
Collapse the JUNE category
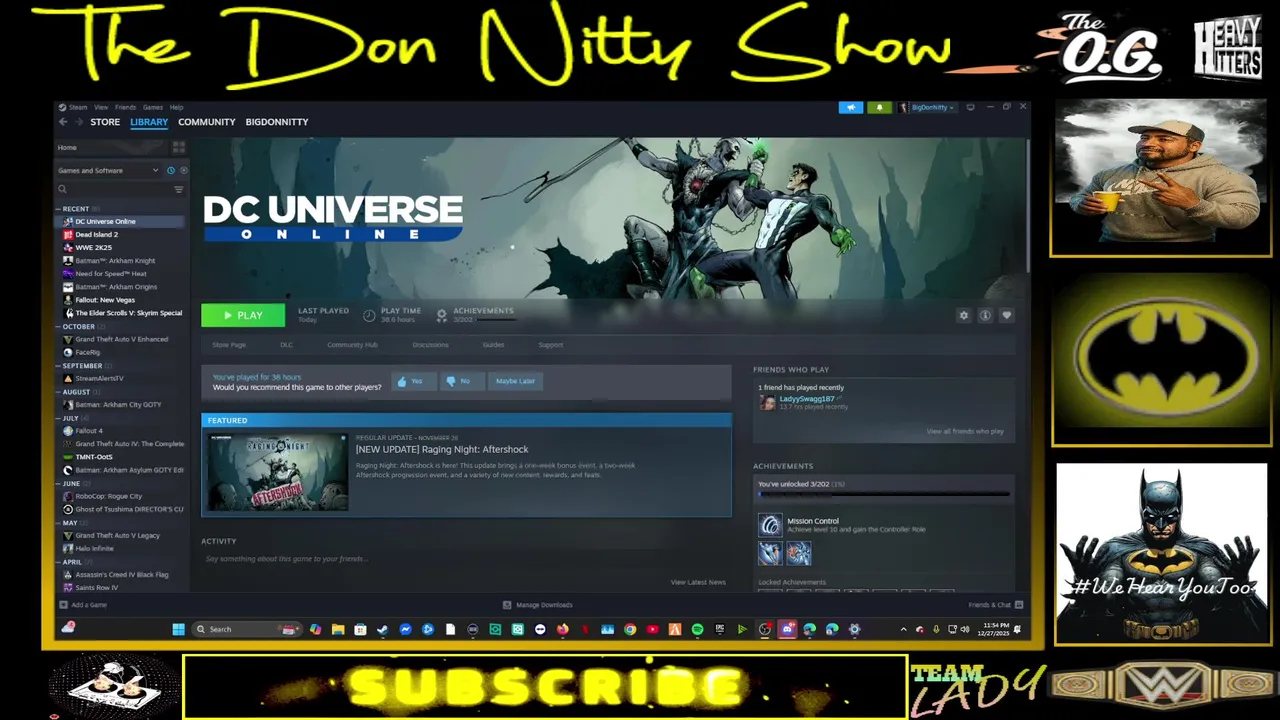coord(71,483)
